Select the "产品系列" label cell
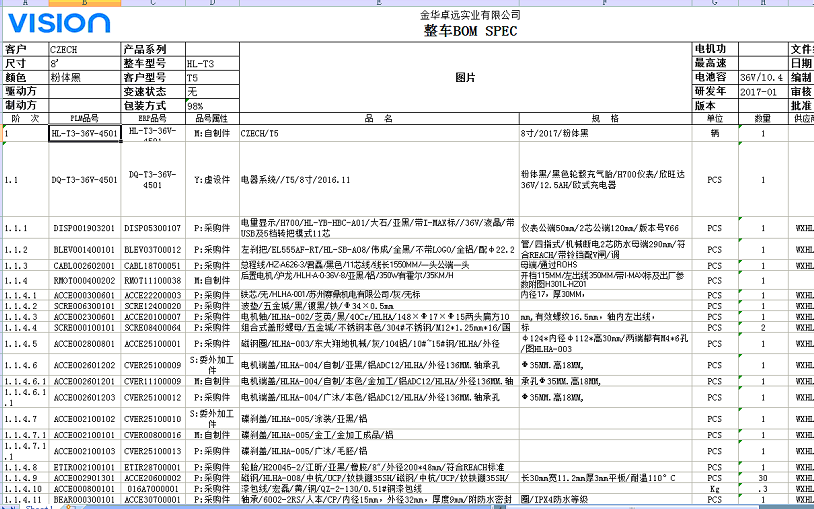 [153, 50]
